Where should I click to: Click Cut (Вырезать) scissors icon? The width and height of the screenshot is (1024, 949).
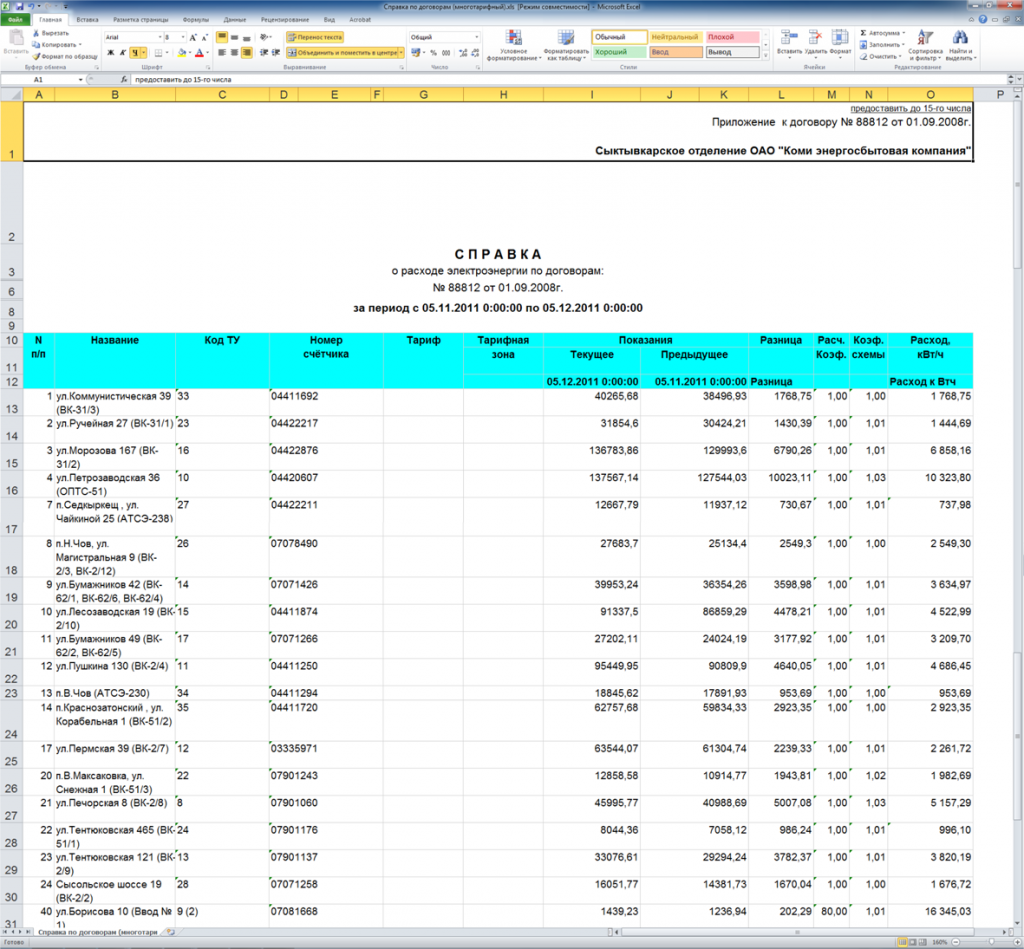36,33
